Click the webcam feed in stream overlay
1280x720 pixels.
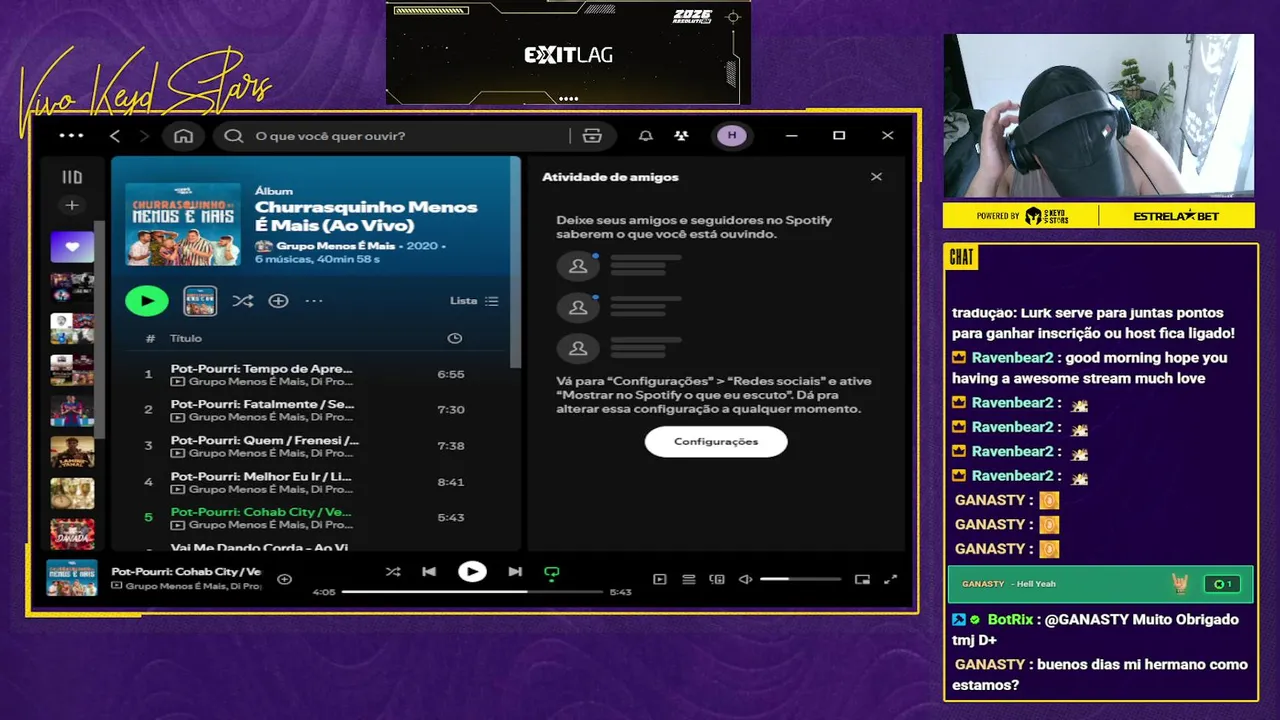coord(1099,116)
